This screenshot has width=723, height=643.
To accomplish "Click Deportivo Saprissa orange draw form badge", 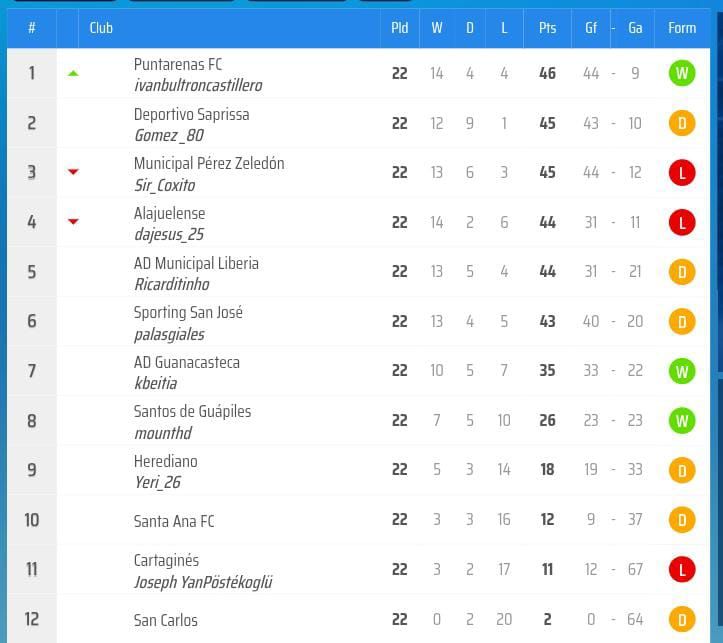I will tap(682, 124).
